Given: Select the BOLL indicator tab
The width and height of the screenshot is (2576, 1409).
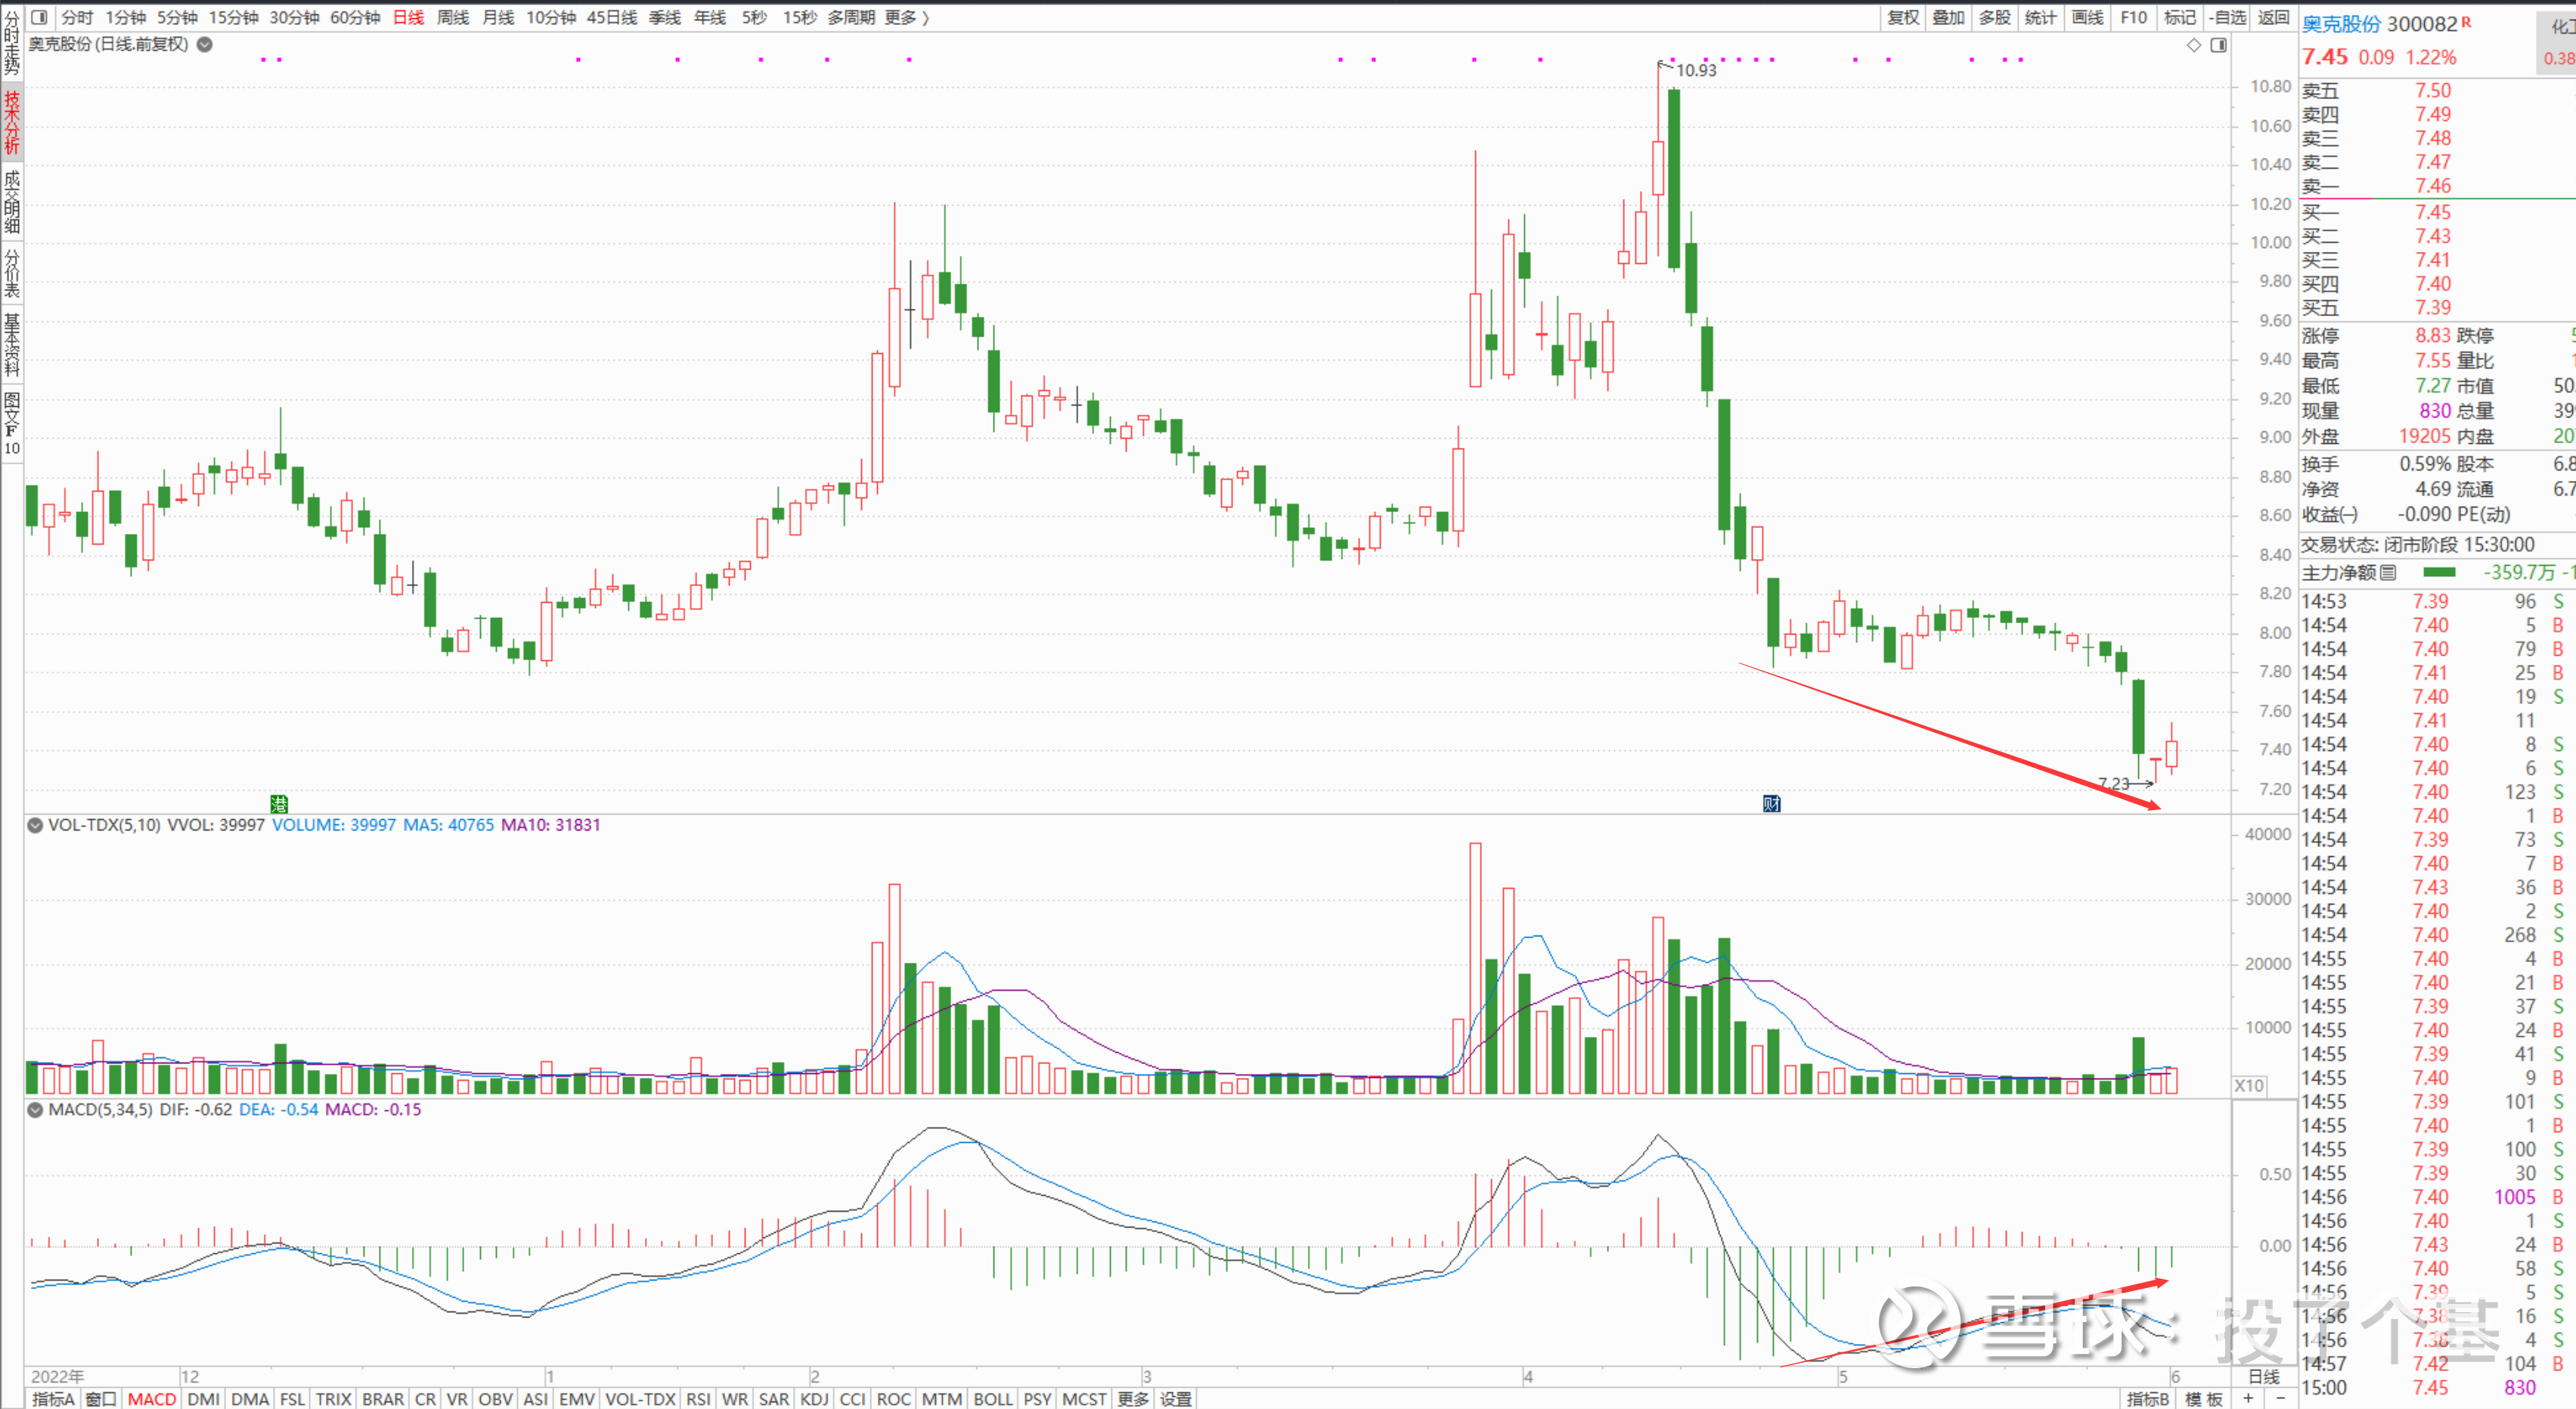Looking at the screenshot, I should point(992,1399).
